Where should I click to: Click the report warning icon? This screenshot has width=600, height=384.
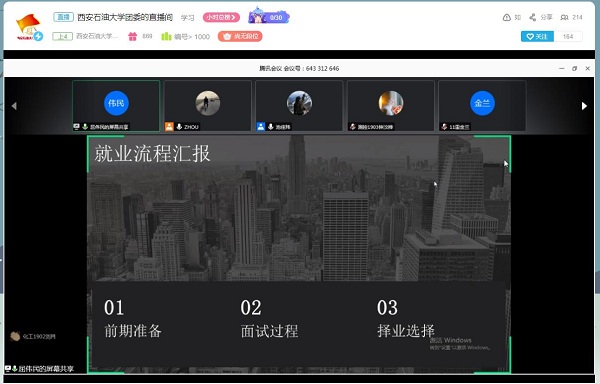tap(507, 17)
